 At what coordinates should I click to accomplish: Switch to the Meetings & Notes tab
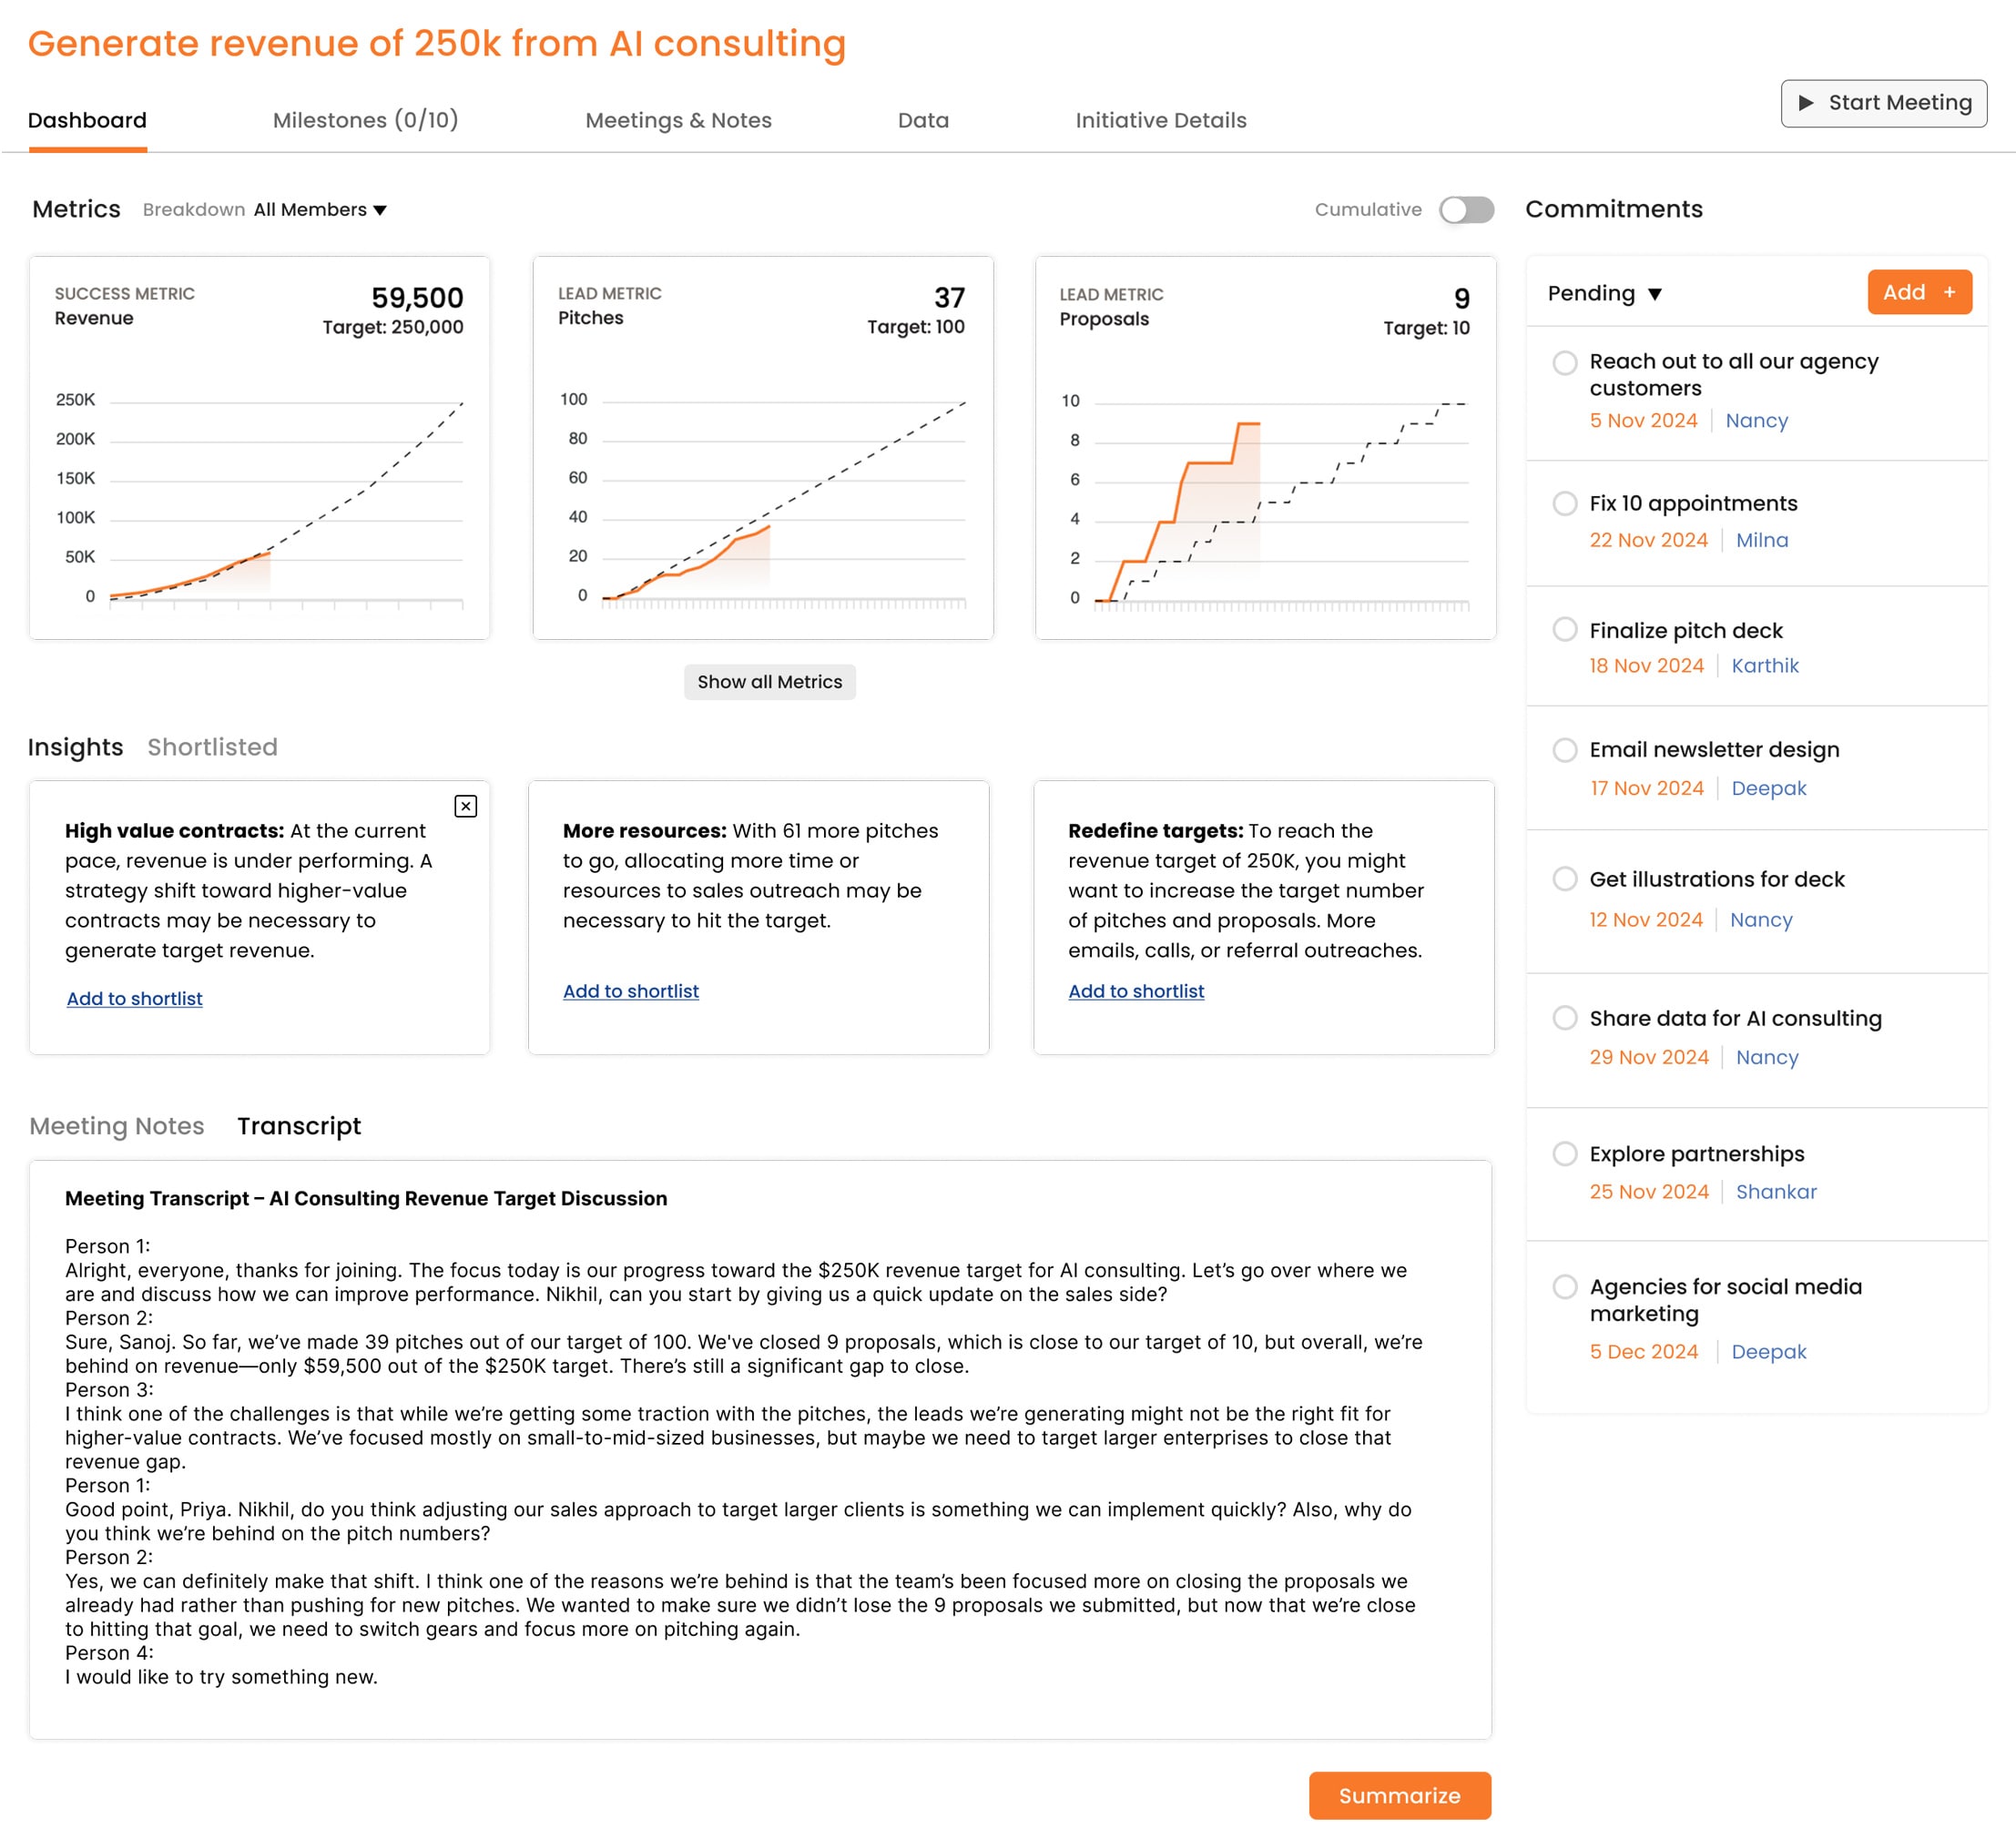(x=677, y=119)
